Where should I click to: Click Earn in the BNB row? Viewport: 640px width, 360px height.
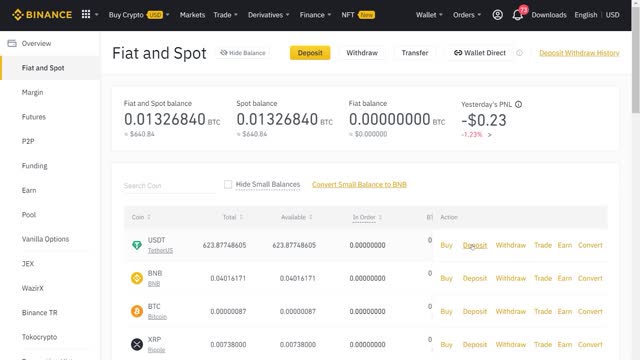564,278
